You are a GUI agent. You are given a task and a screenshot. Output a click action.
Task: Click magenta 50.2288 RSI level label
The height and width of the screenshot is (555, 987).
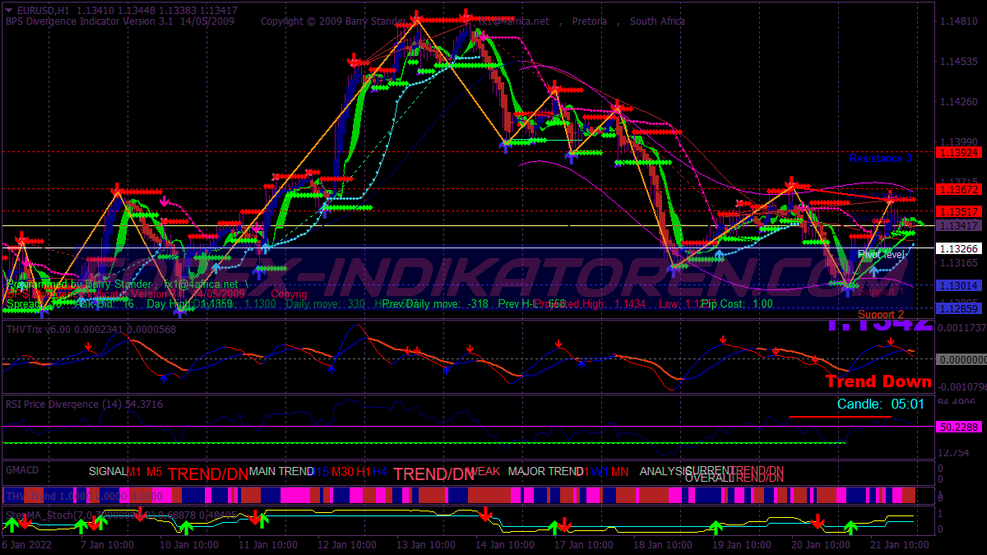[960, 427]
